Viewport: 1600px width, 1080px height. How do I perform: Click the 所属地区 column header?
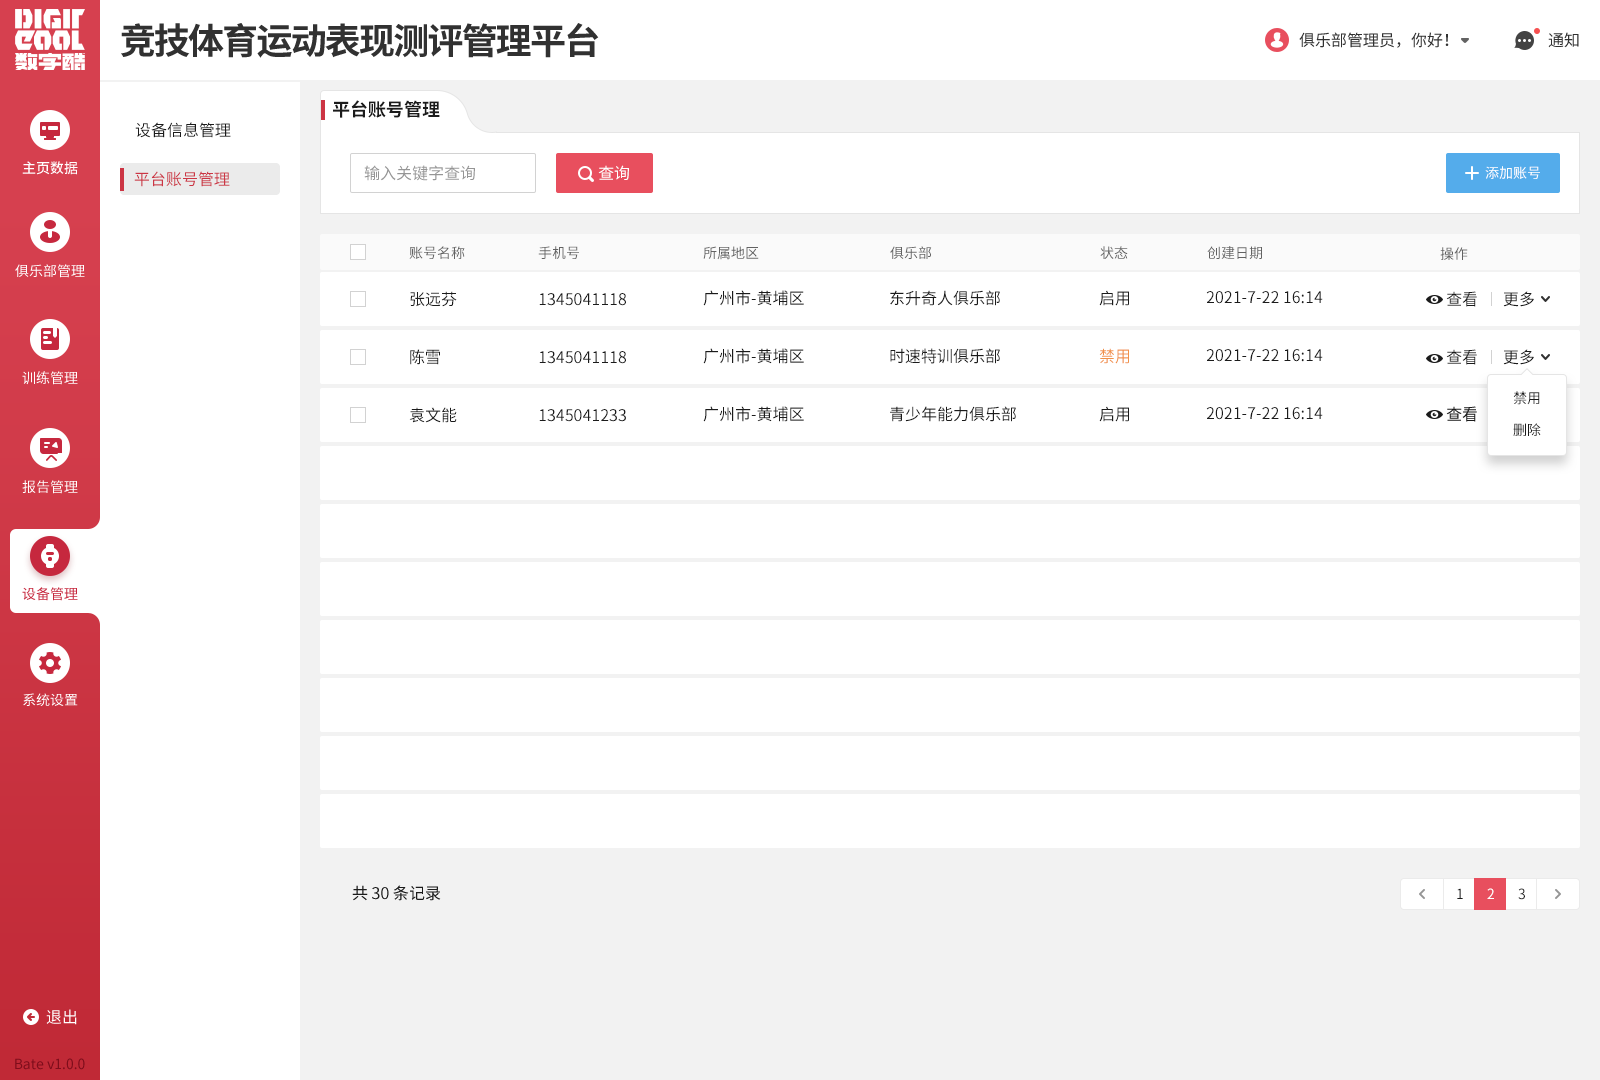point(731,253)
